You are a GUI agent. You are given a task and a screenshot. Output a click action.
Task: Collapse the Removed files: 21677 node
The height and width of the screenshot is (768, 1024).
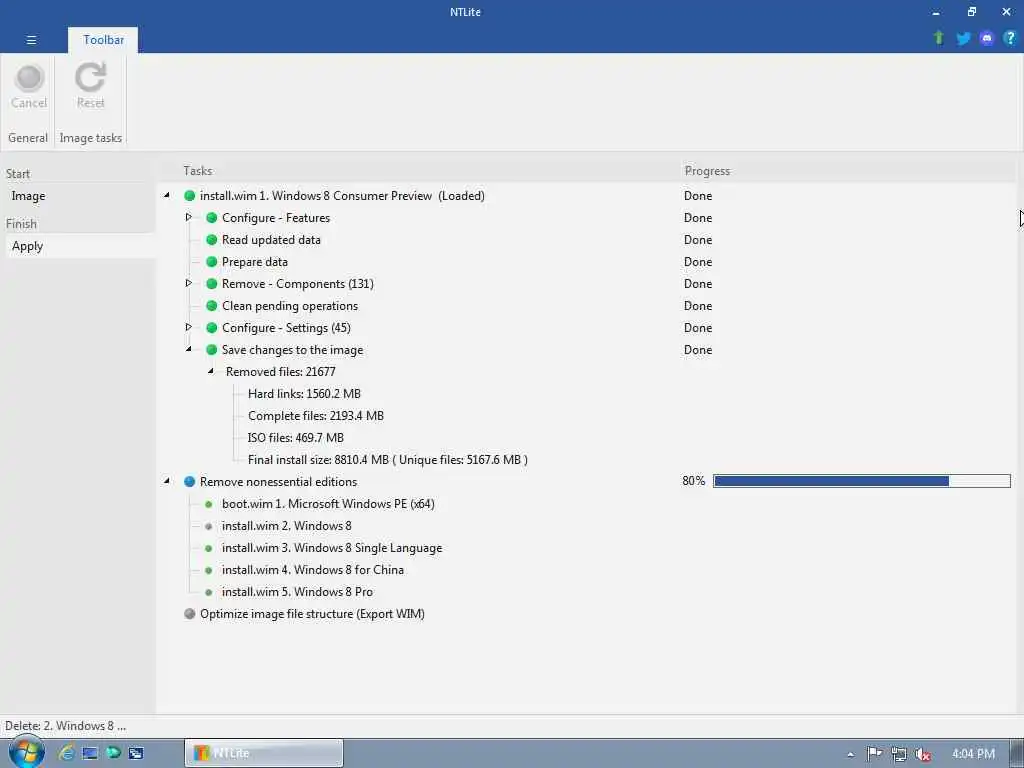(211, 371)
